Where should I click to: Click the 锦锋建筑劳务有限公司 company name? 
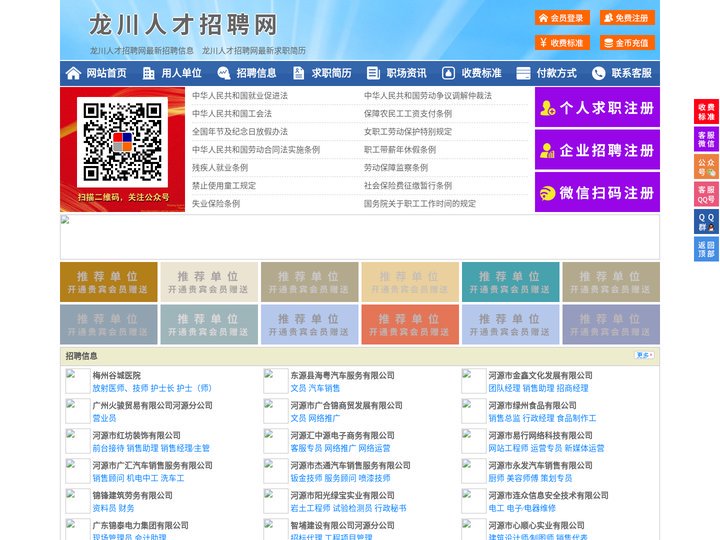coord(133,495)
